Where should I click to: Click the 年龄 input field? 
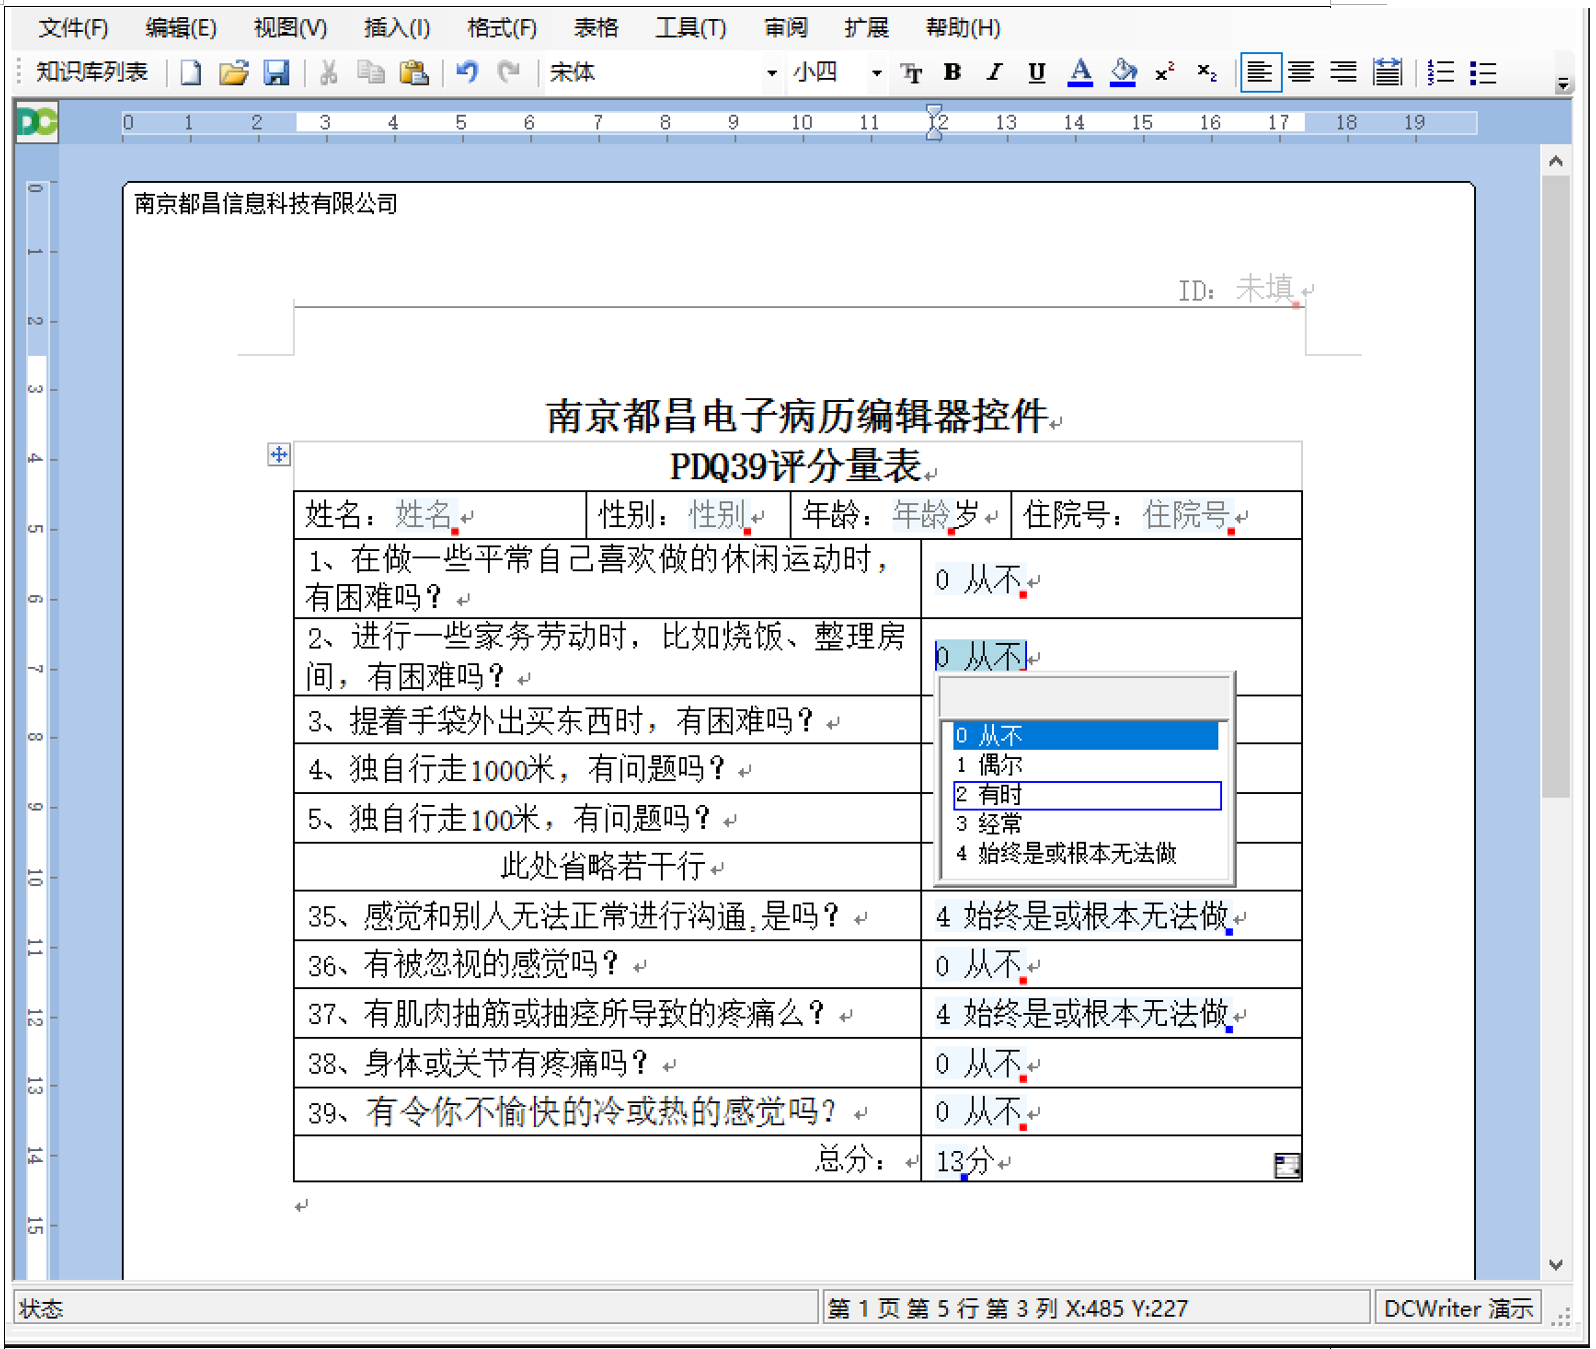[x=921, y=515]
